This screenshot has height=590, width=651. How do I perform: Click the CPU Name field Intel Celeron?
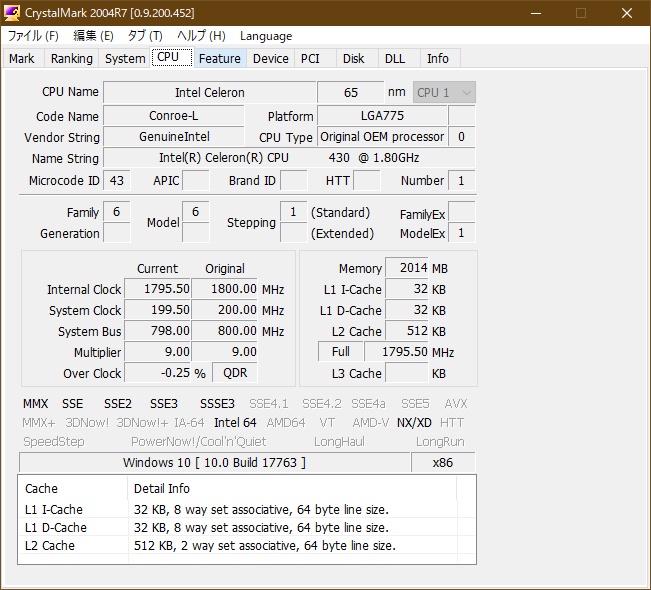(210, 92)
